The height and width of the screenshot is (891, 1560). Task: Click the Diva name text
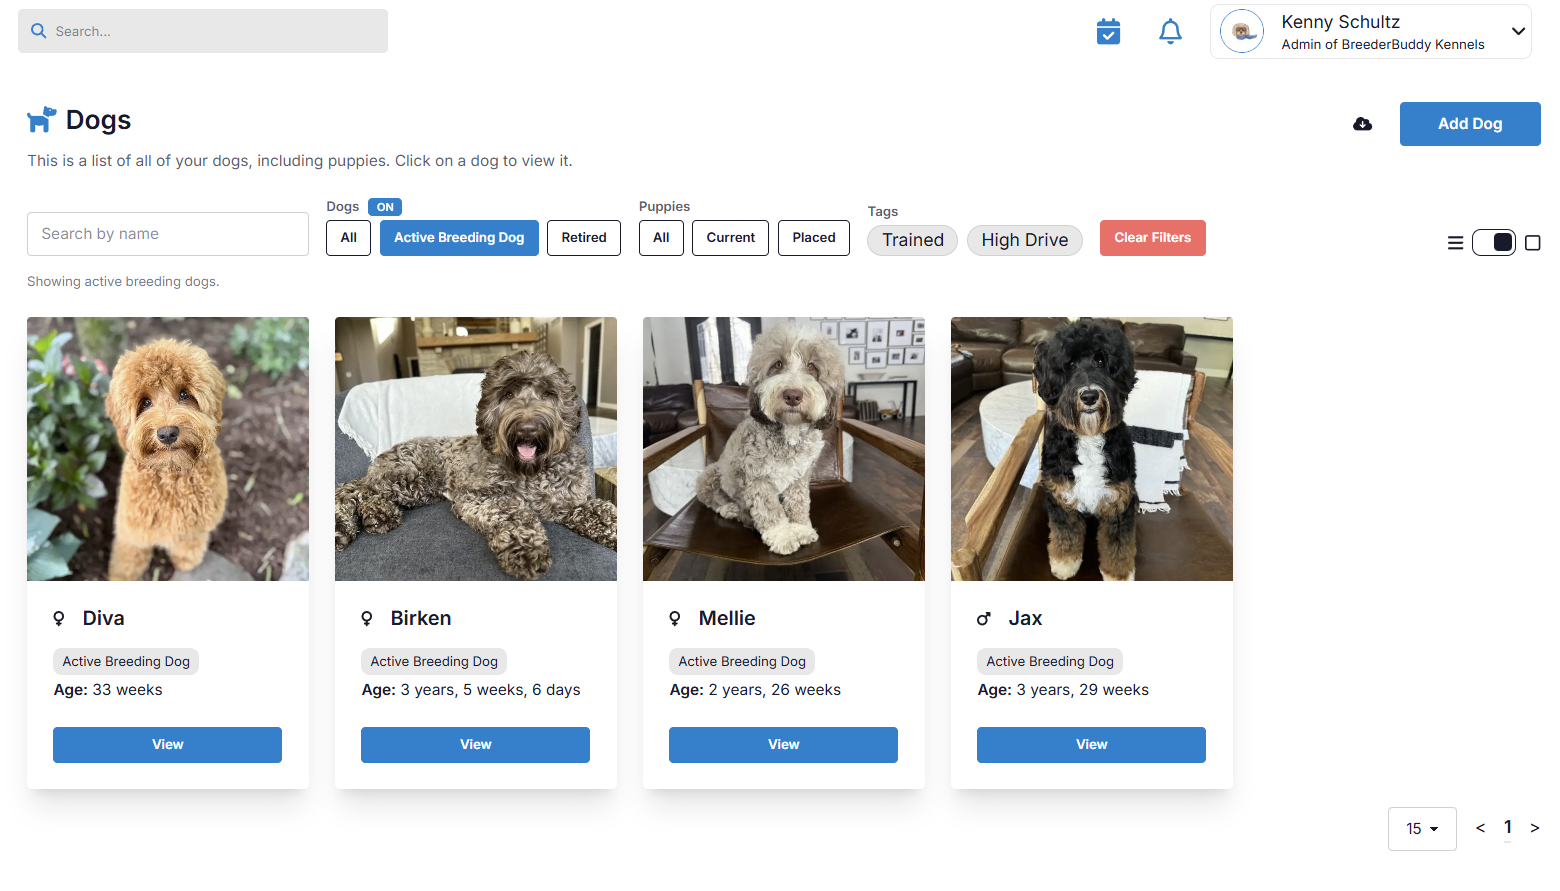pos(104,618)
